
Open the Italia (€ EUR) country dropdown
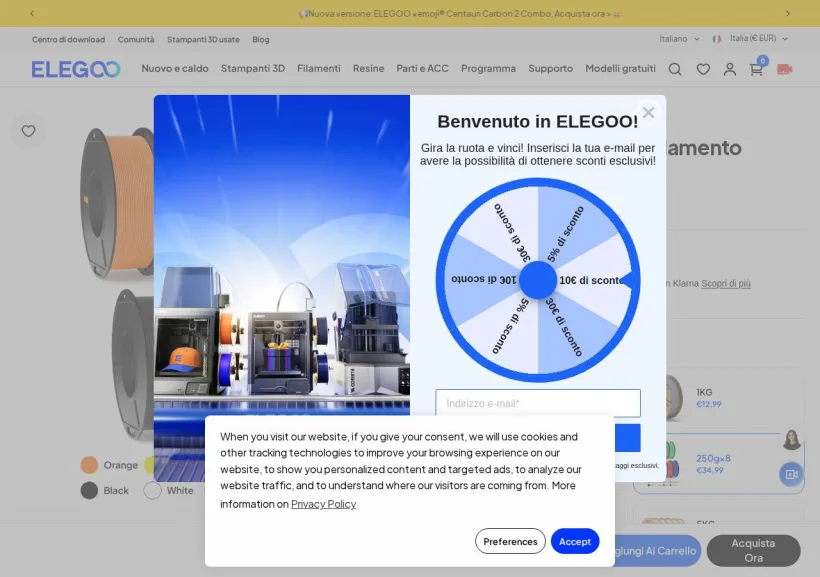pyautogui.click(x=750, y=39)
